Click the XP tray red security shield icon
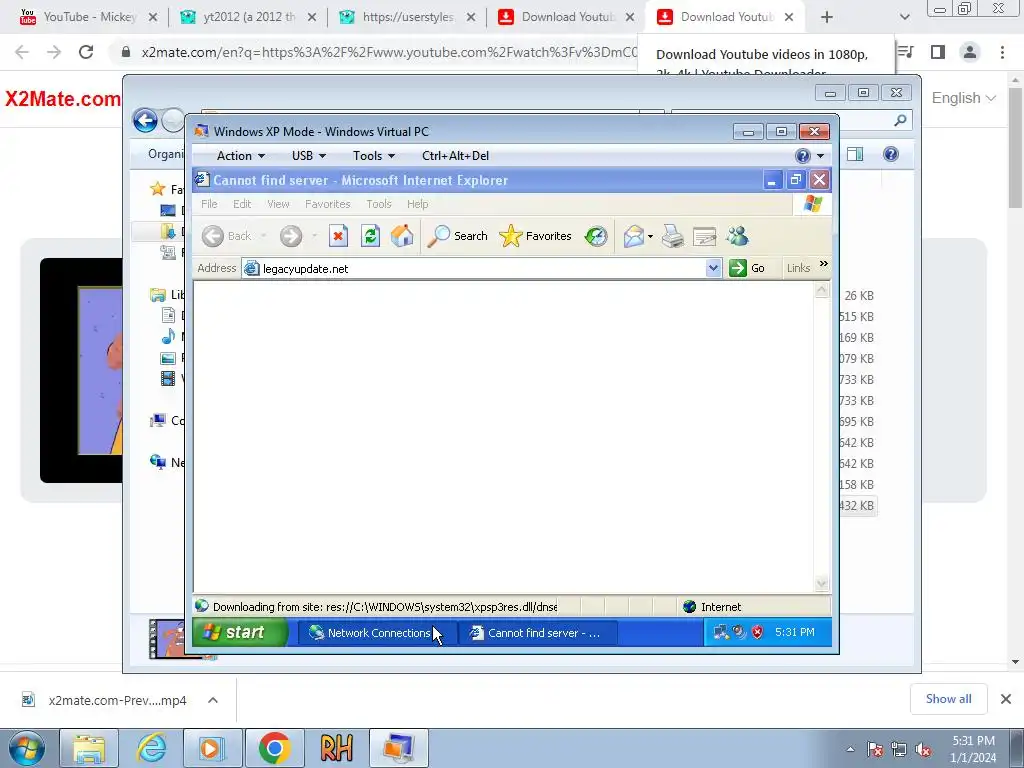 (x=757, y=632)
